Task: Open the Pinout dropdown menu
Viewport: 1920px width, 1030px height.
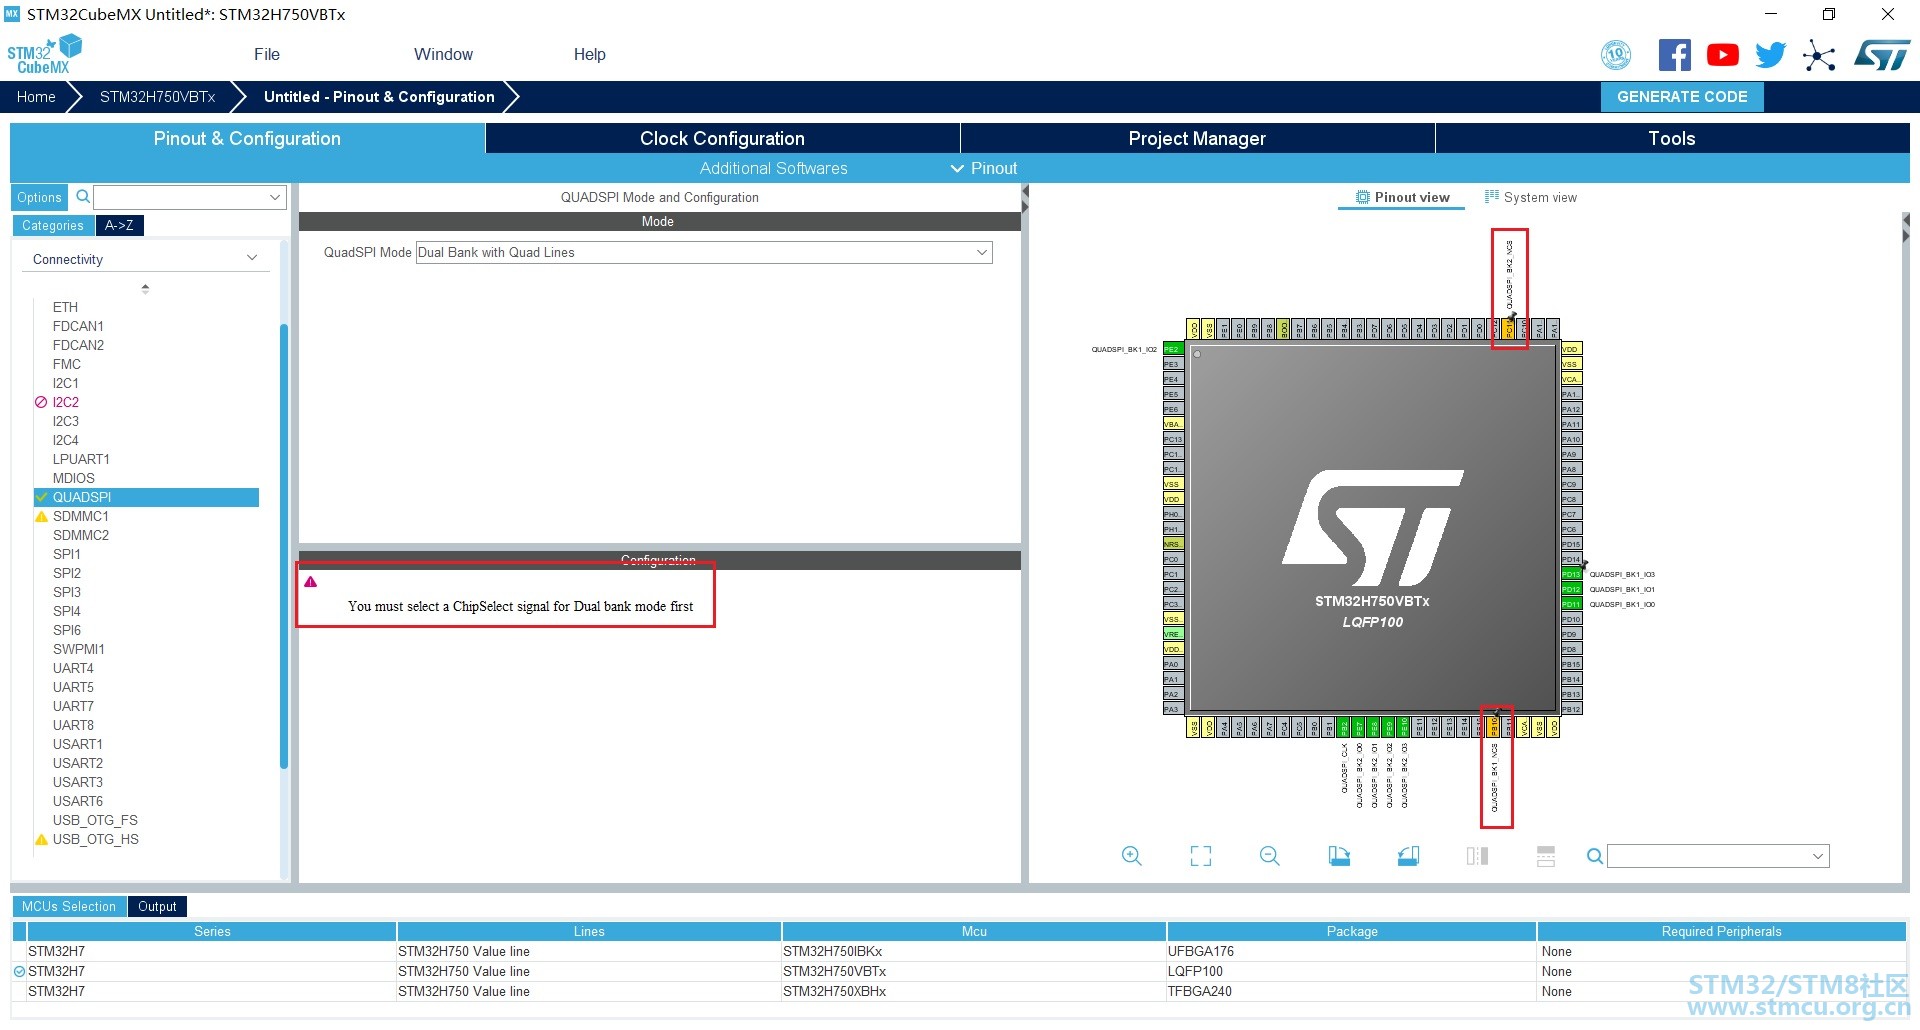Action: [984, 168]
